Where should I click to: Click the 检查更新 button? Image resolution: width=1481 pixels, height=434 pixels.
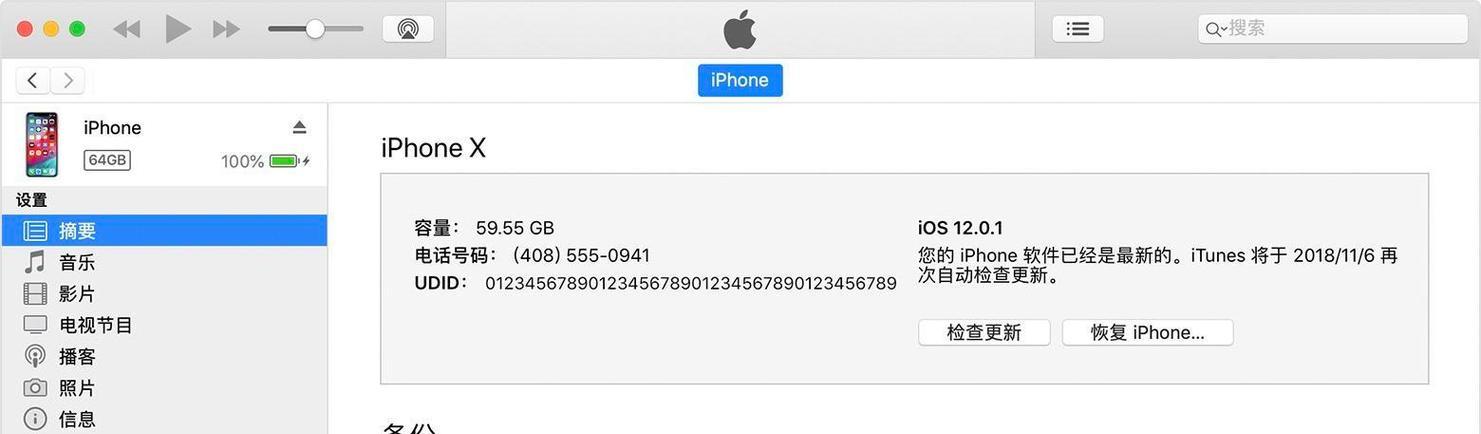click(984, 333)
